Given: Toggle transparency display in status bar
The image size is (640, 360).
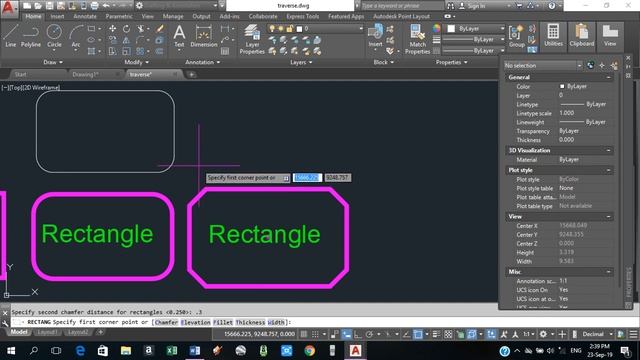Looking at the screenshot, I should coord(448,334).
